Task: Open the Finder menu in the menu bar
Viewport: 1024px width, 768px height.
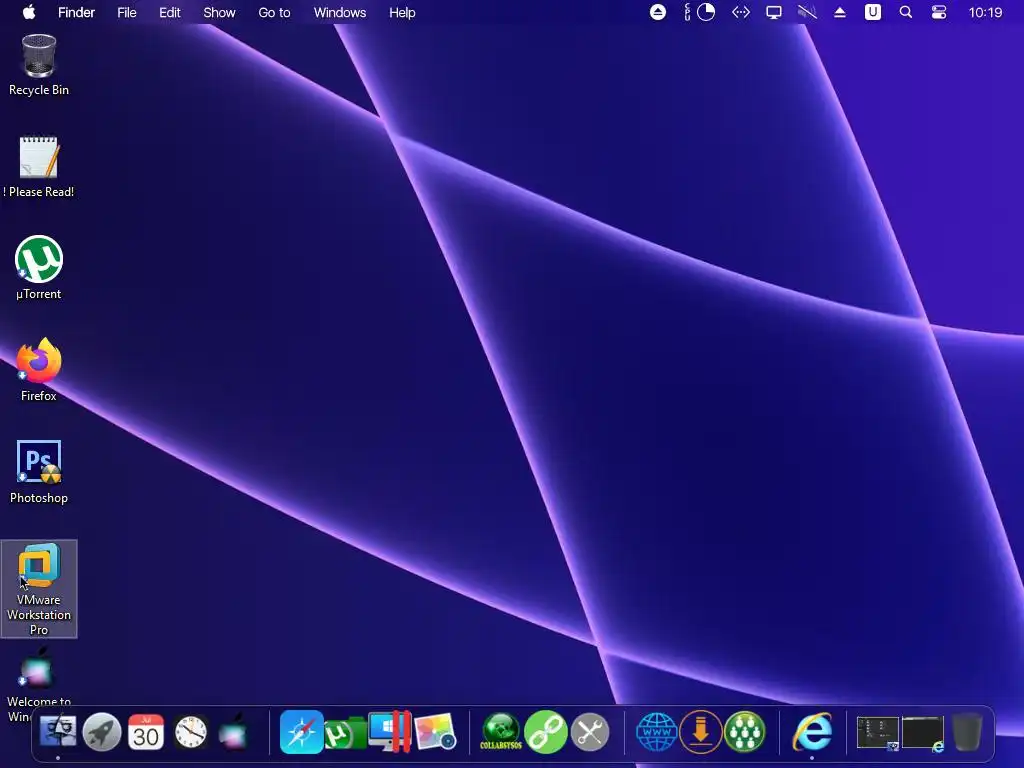Action: pyautogui.click(x=76, y=12)
